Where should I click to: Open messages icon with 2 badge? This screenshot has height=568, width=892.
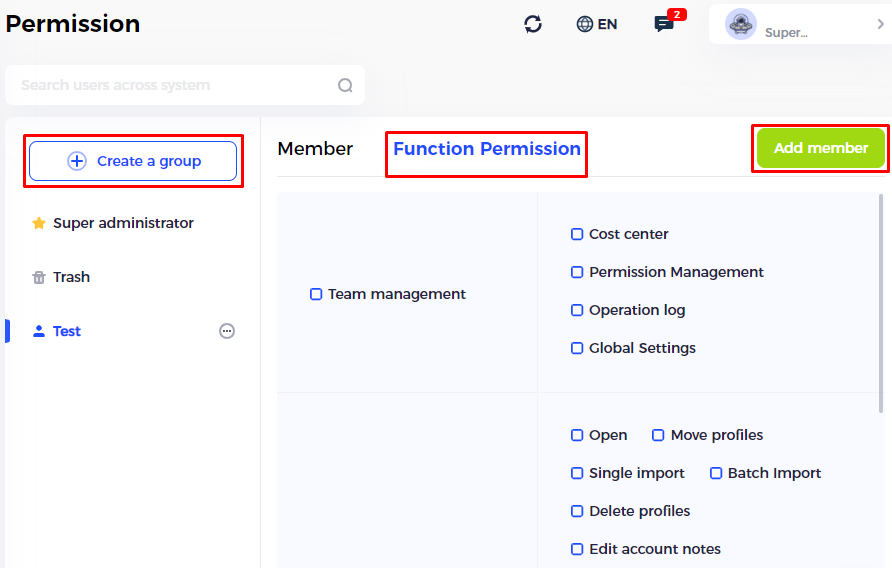pos(664,24)
